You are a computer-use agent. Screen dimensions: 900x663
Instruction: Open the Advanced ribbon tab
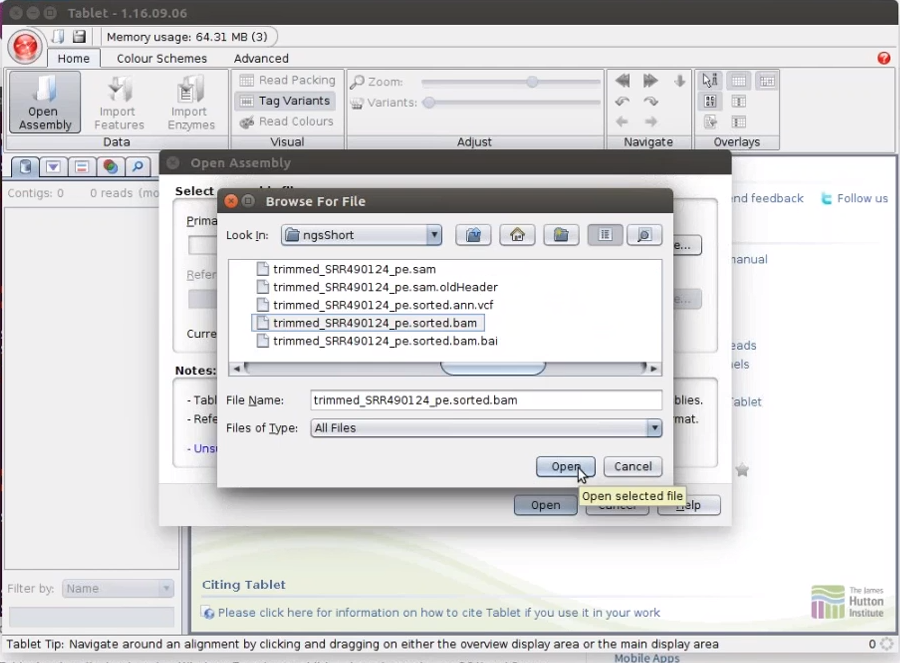point(261,59)
